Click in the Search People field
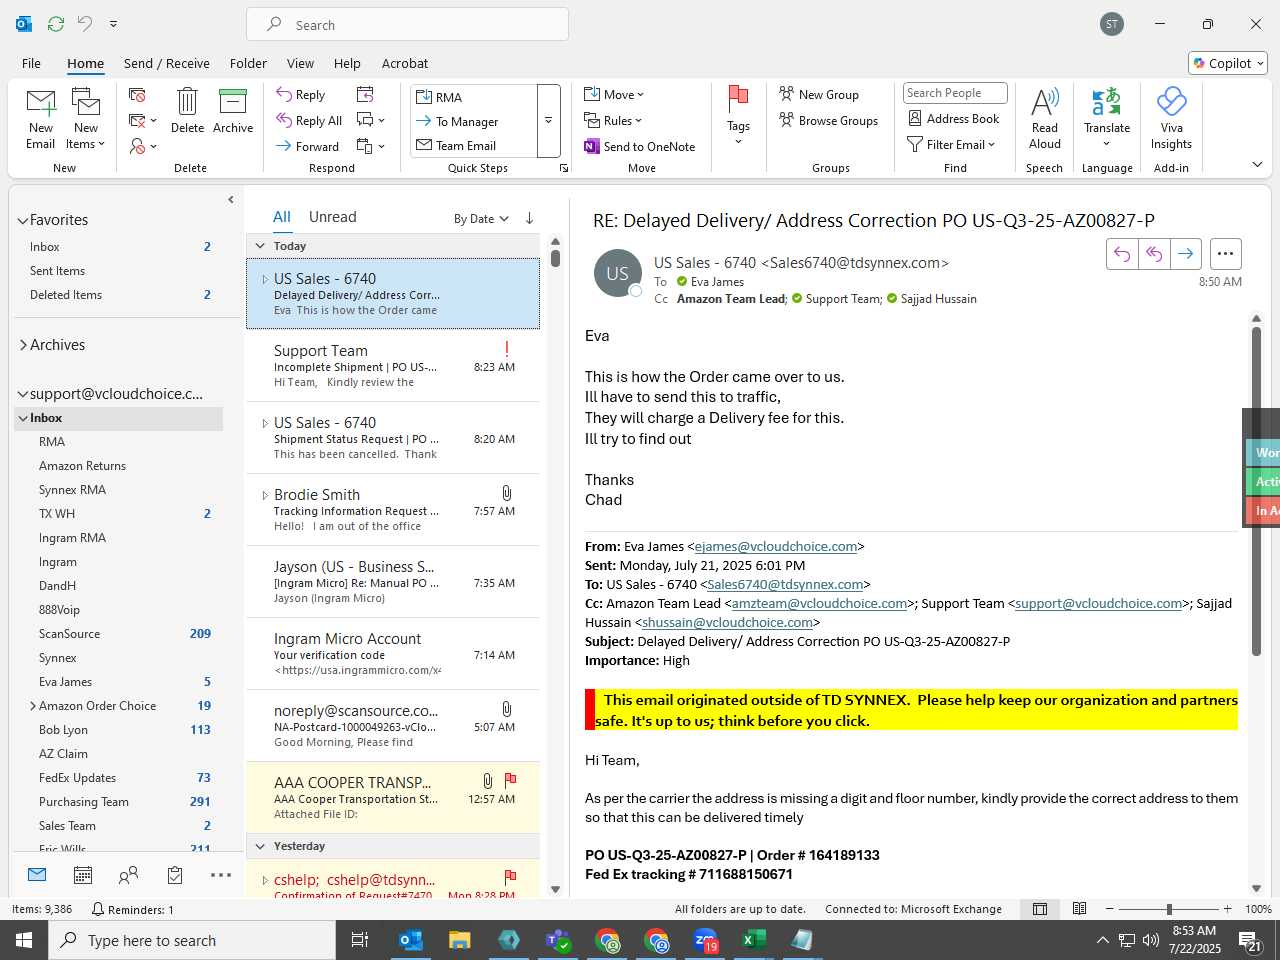Screen dimensions: 1280x960 click(955, 93)
